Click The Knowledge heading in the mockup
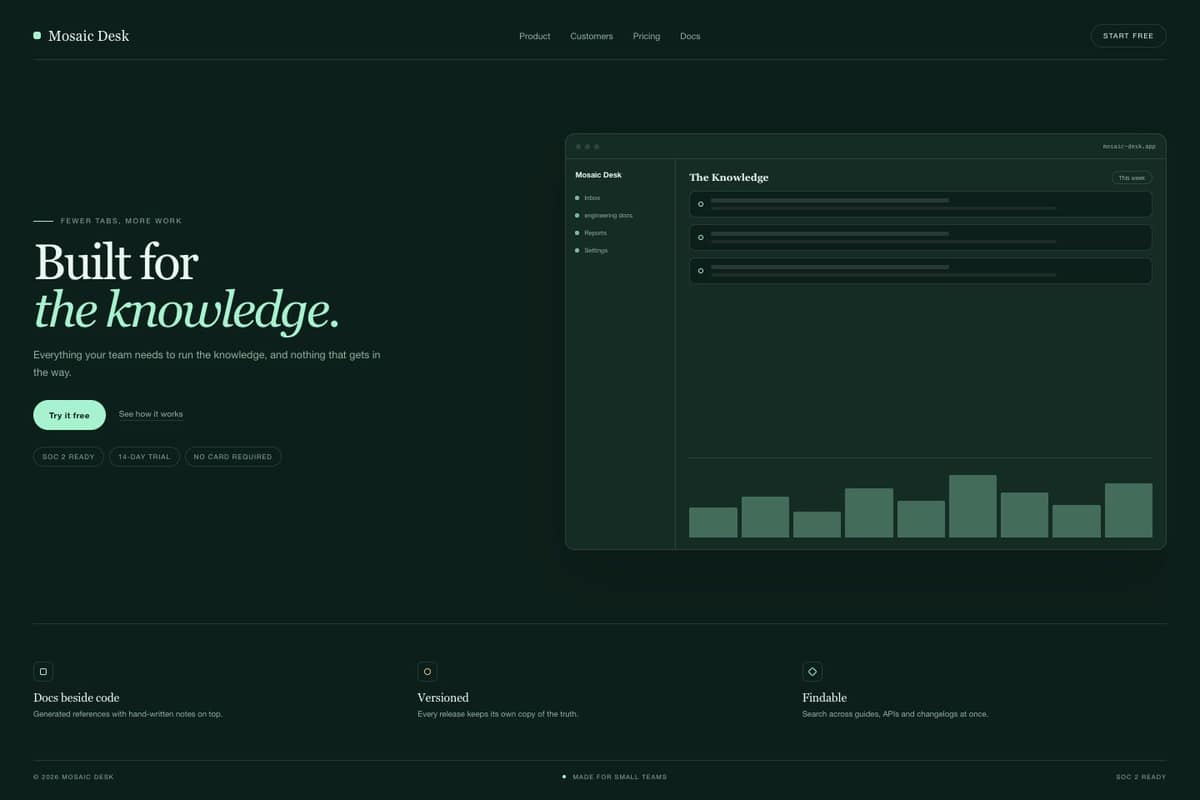1200x800 pixels. click(x=729, y=177)
